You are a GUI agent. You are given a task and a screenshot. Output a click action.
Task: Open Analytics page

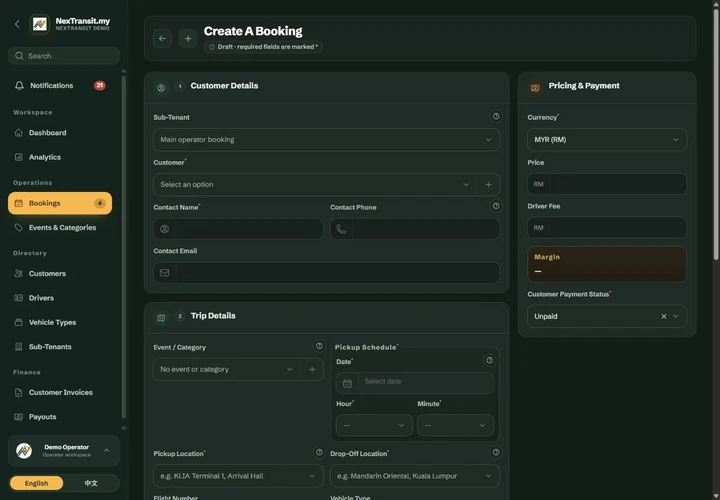coord(60,157)
